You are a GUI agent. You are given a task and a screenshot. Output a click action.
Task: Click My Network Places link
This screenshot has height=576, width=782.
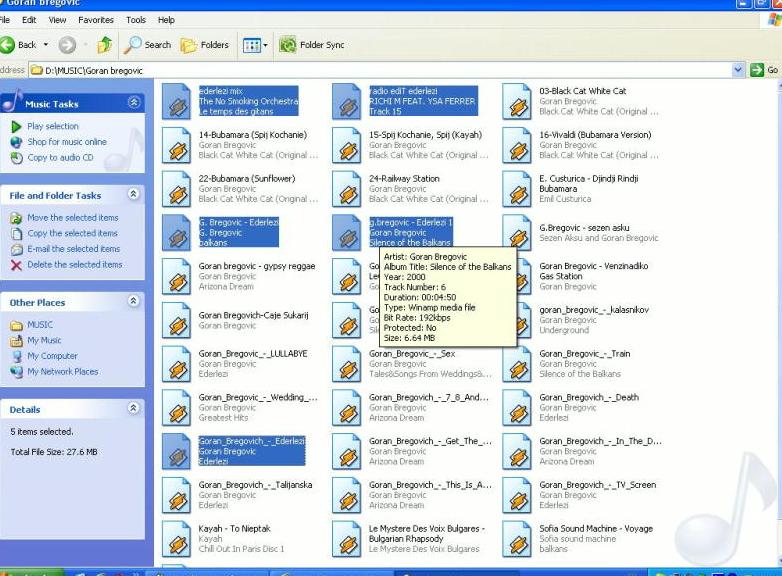click(x=62, y=372)
